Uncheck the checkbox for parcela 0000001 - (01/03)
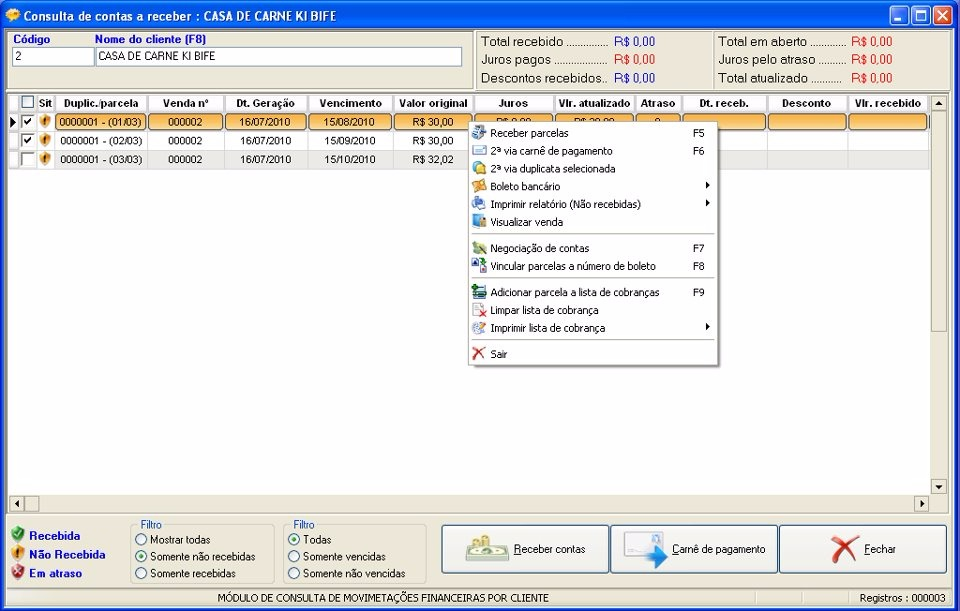Screen dimensions: 960x611 tap(28, 121)
